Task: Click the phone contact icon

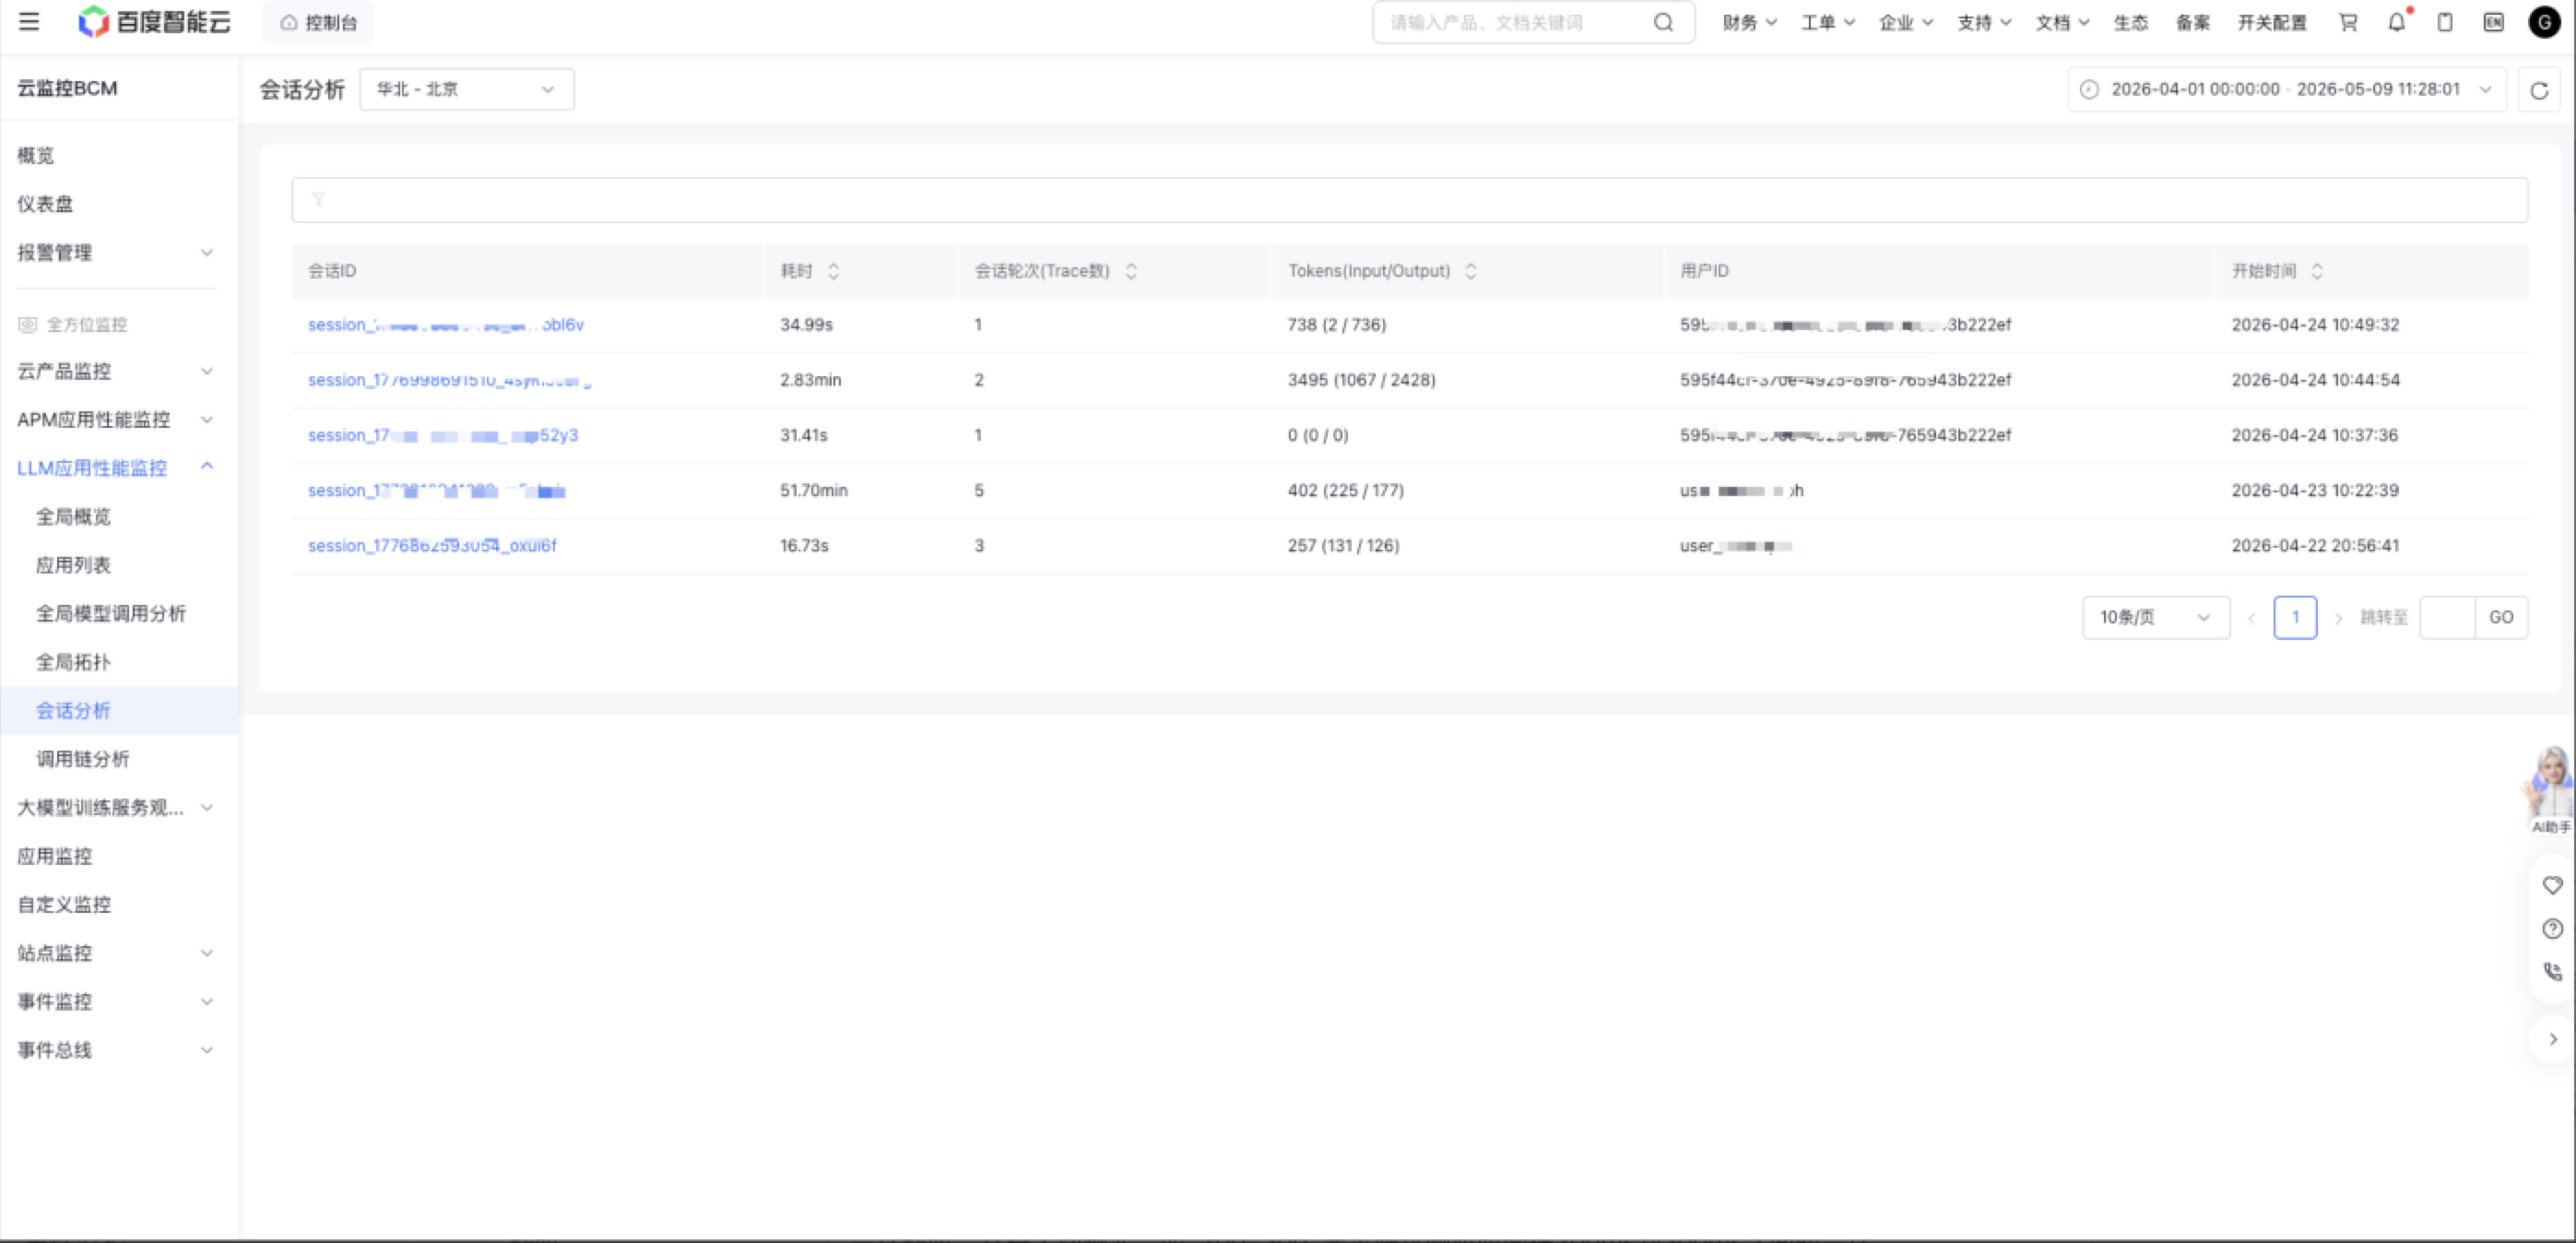Action: 2553,972
